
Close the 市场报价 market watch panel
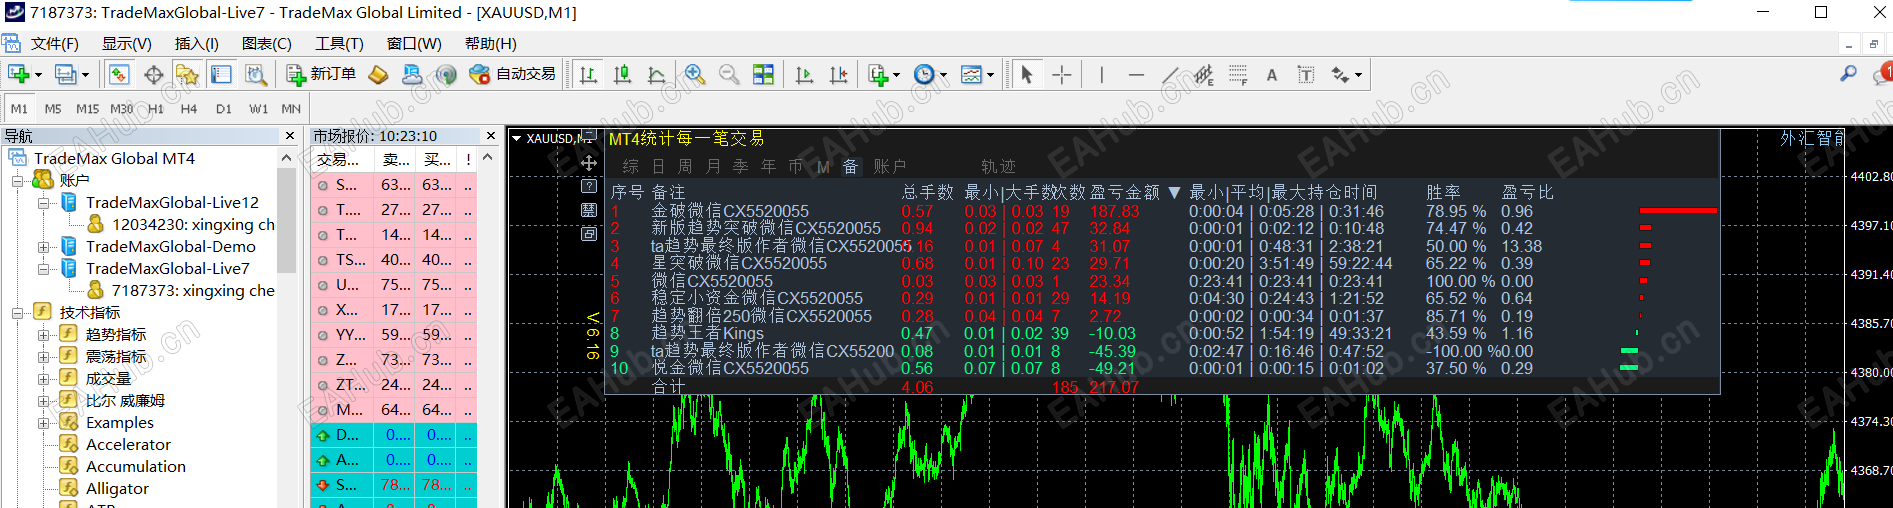pos(490,136)
